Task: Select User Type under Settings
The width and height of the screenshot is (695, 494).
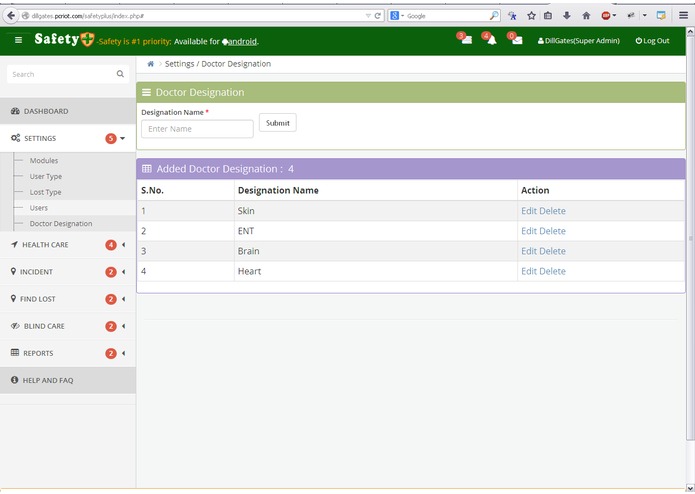Action: coord(46,176)
